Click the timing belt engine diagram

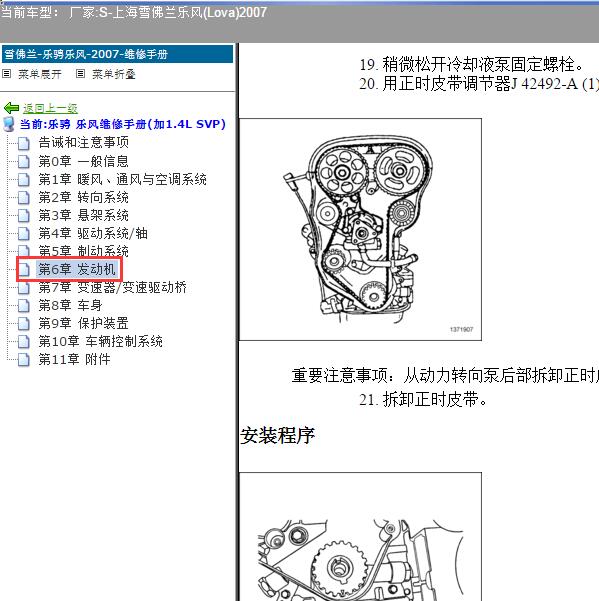point(360,229)
